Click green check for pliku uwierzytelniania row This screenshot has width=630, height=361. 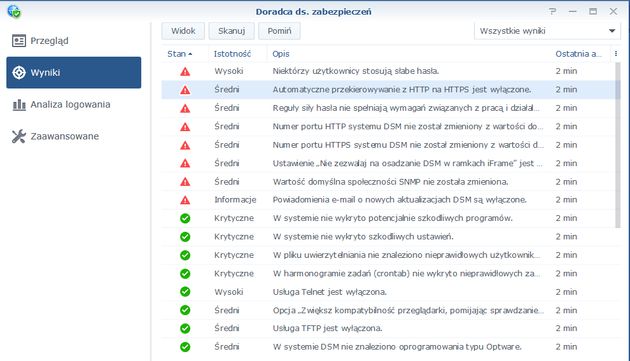click(185, 255)
